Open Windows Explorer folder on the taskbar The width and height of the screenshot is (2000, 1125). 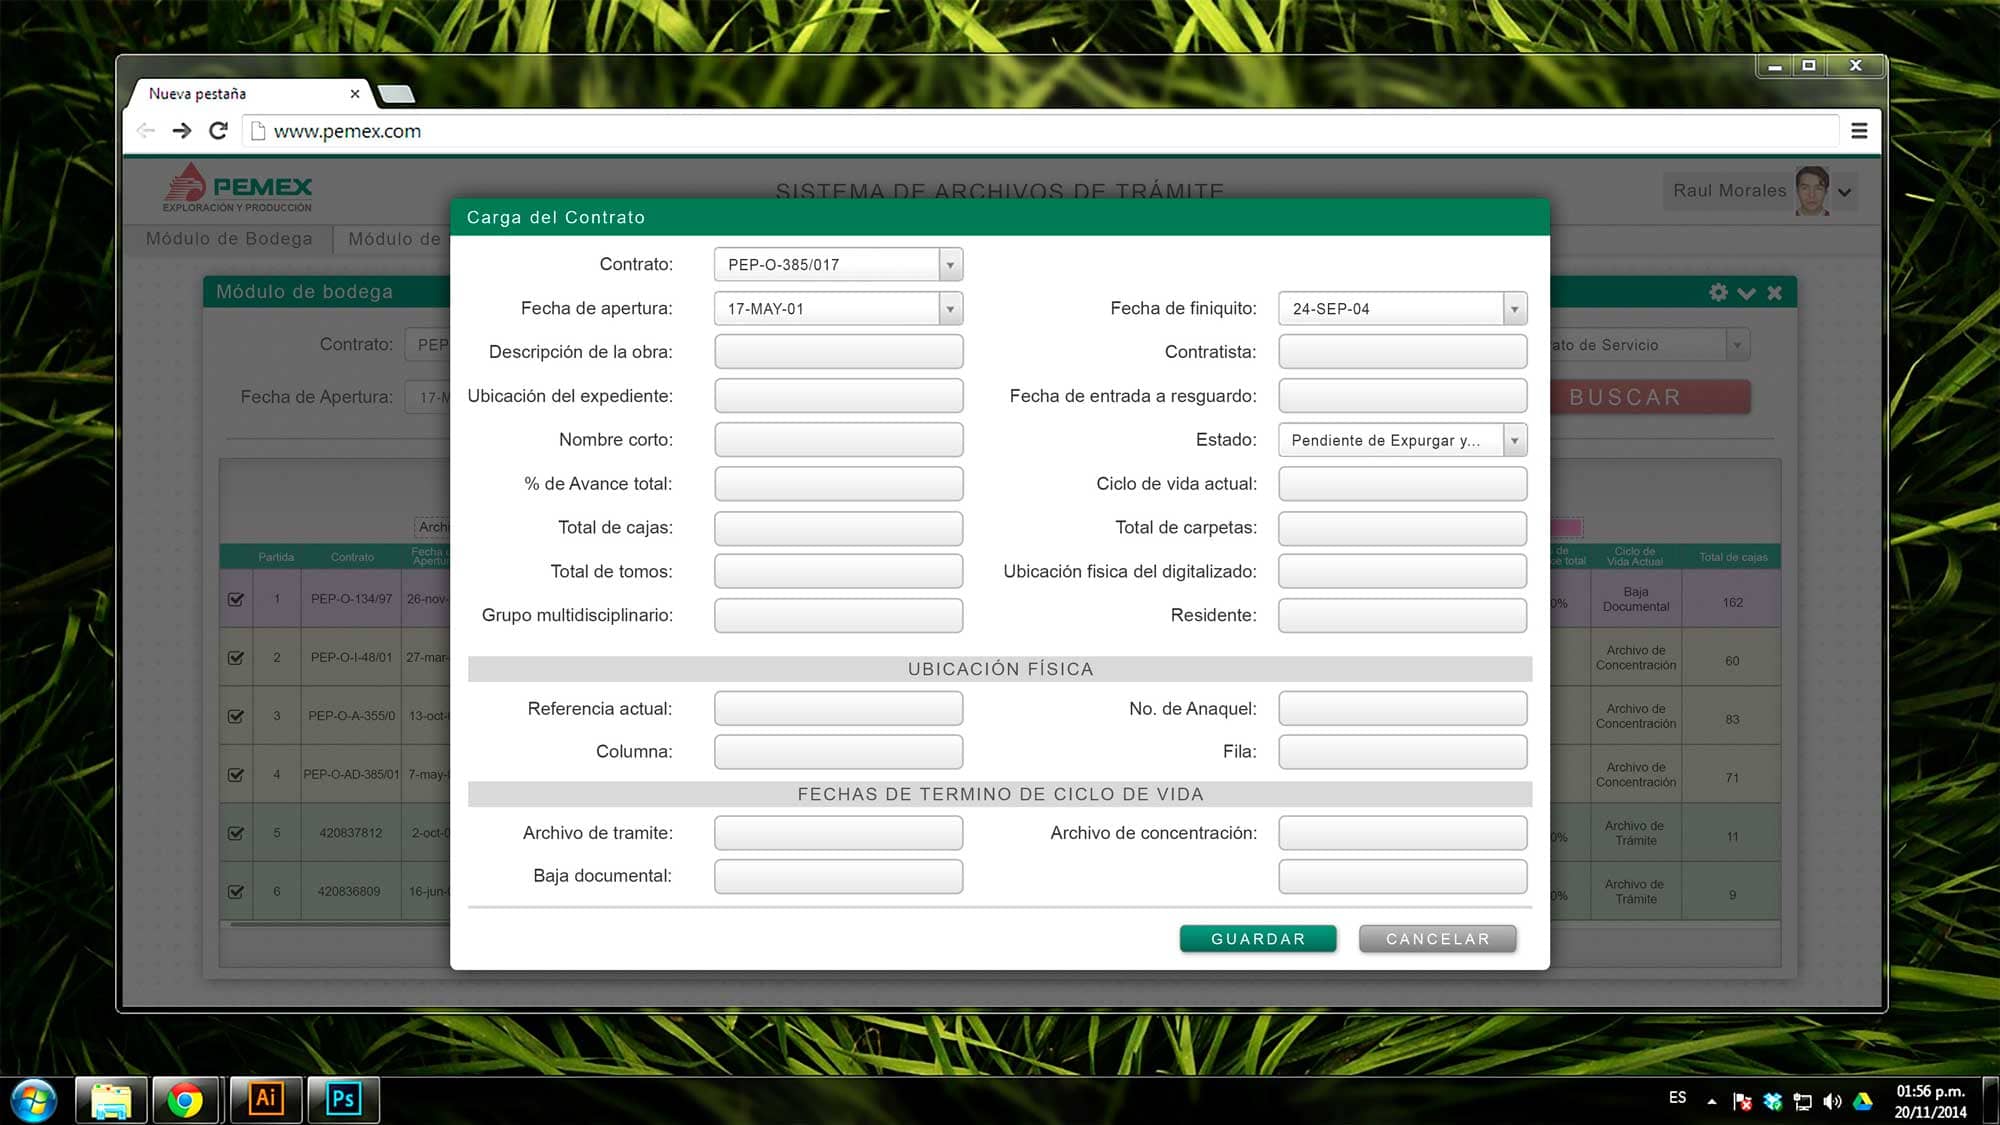tap(110, 1100)
